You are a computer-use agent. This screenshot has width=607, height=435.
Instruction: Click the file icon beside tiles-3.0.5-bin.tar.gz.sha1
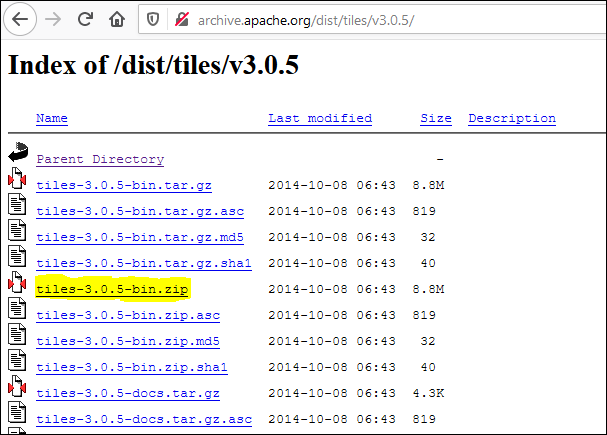coord(17,256)
